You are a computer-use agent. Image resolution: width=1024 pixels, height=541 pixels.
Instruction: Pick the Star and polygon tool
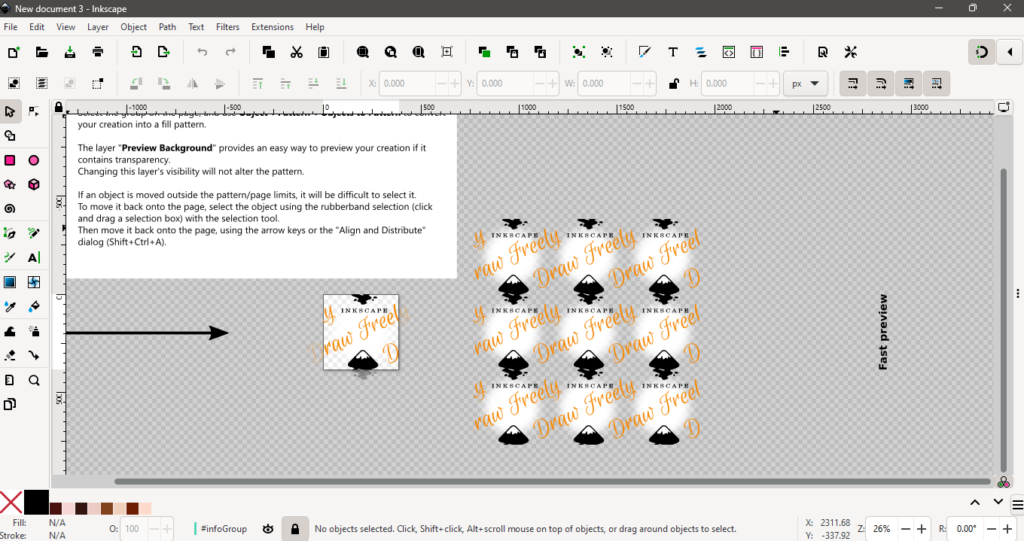10,185
